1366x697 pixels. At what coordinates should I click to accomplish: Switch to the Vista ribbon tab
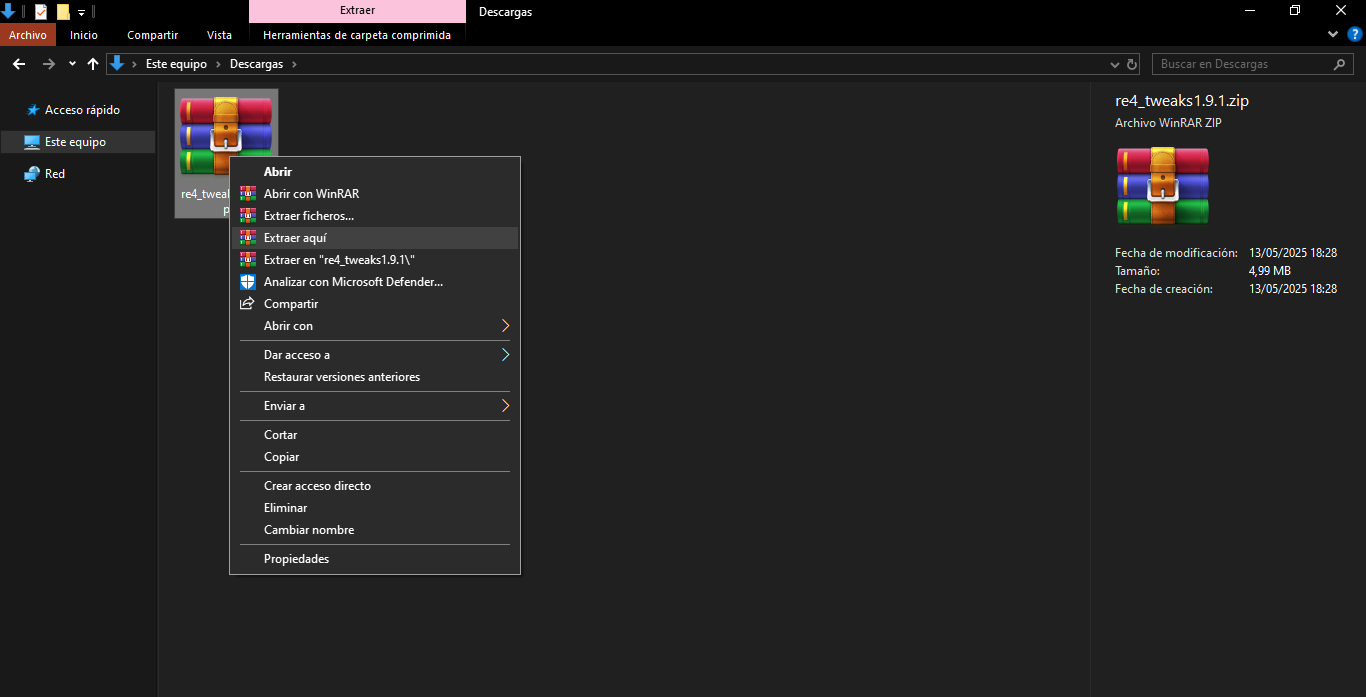[x=219, y=35]
